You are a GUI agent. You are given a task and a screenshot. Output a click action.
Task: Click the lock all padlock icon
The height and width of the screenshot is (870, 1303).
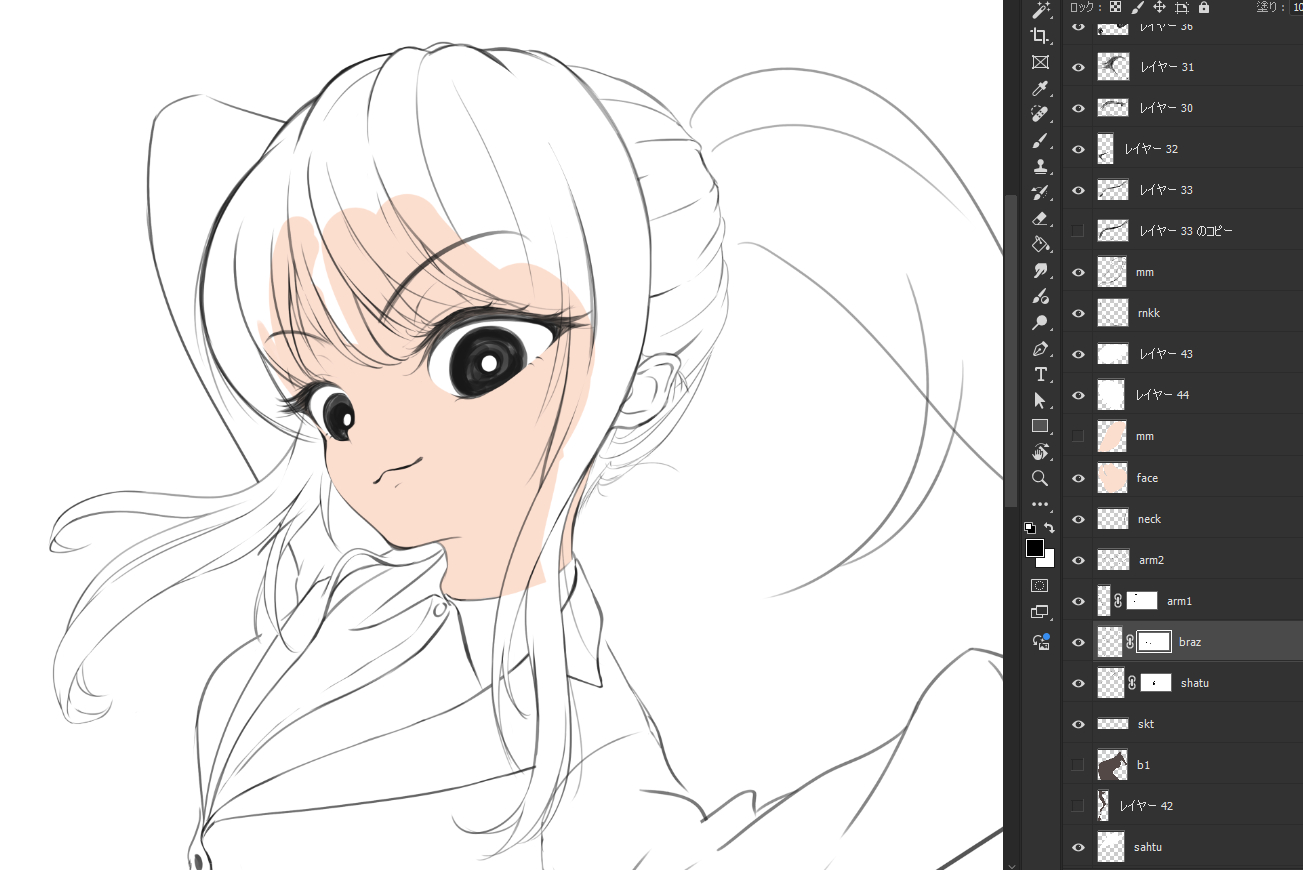pos(1203,7)
